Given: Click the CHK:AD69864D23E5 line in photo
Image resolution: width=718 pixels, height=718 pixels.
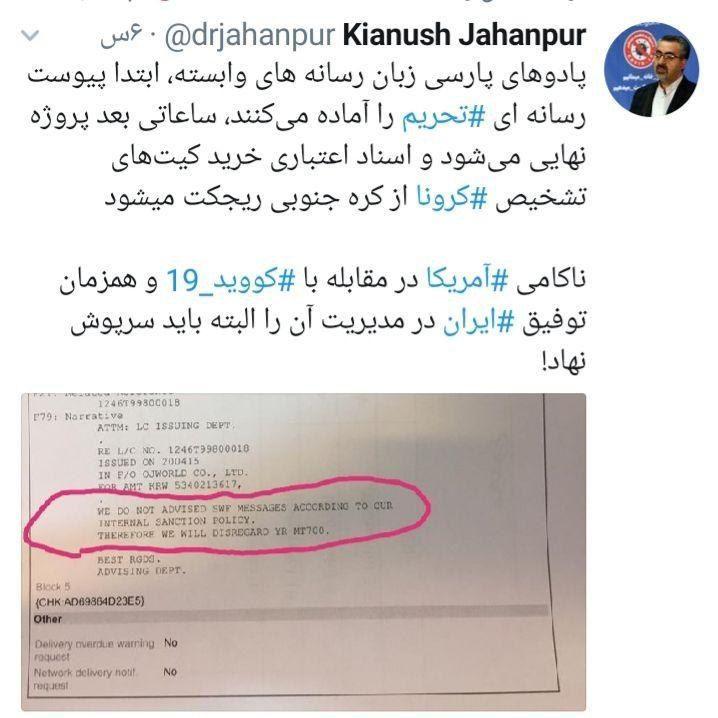Looking at the screenshot, I should point(90,601).
